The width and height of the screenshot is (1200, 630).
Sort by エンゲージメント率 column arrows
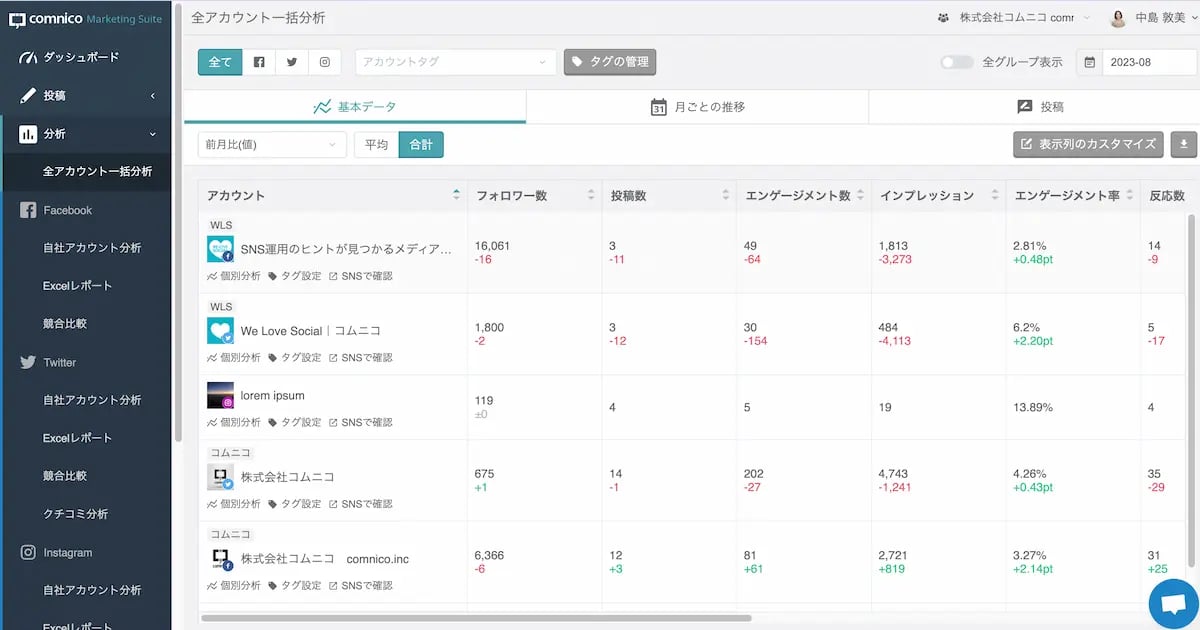point(1130,195)
